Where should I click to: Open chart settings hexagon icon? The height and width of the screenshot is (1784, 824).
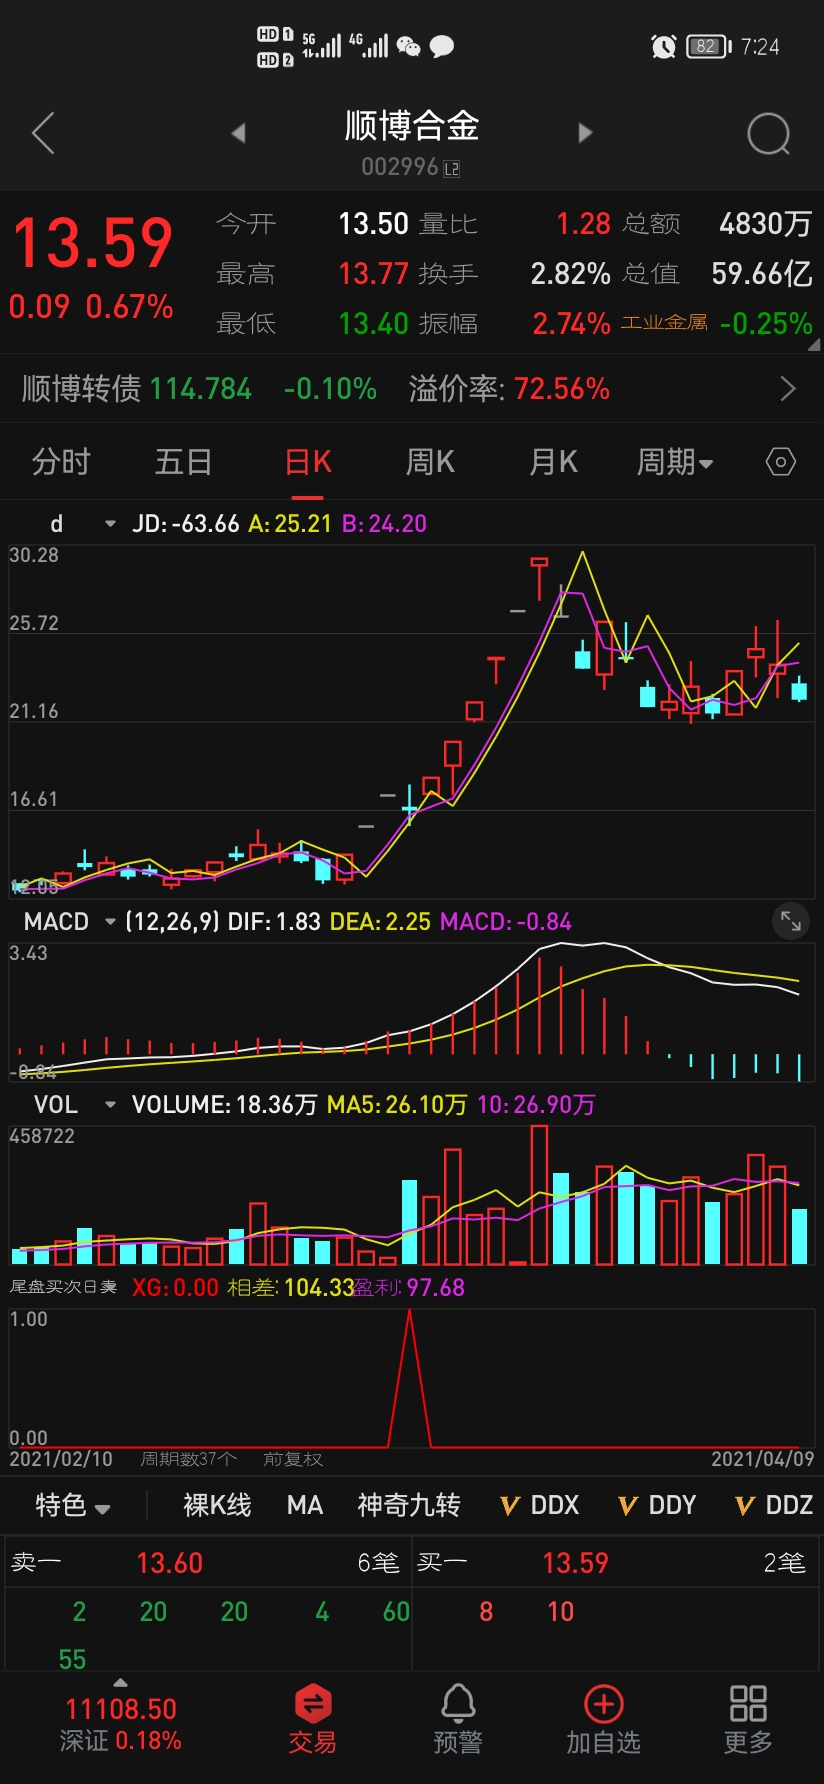pyautogui.click(x=780, y=462)
